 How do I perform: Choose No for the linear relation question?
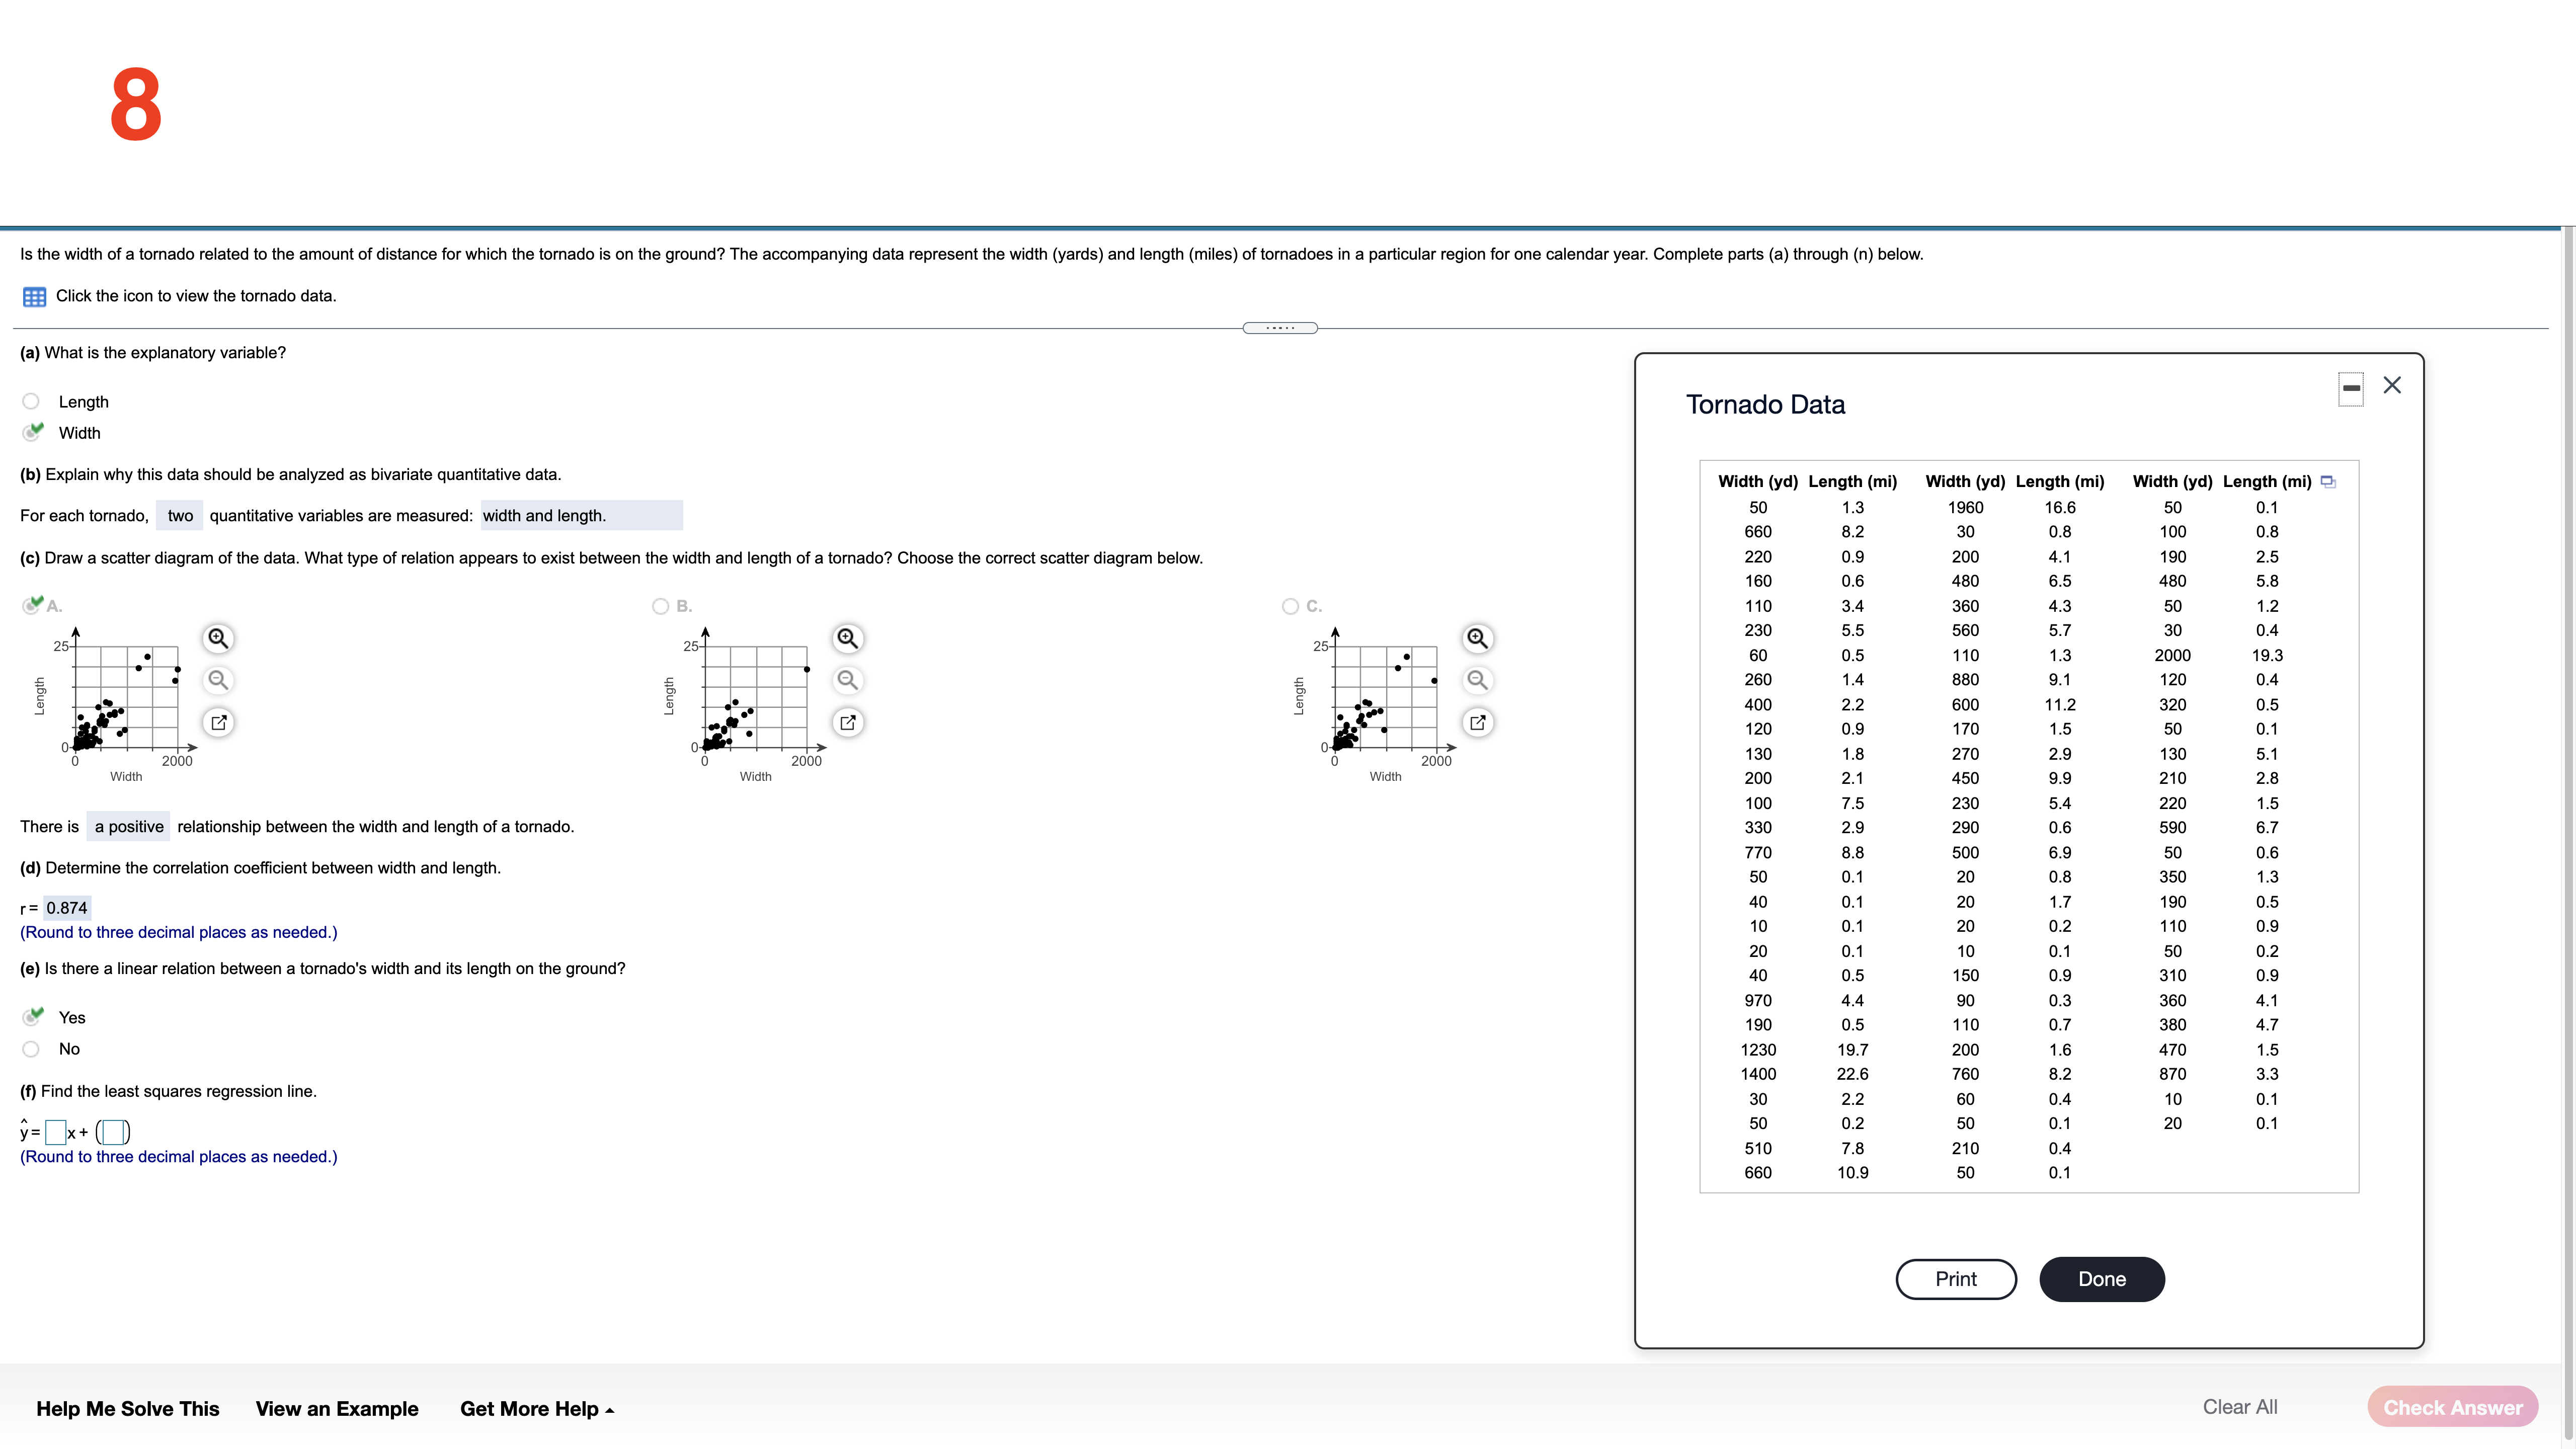coord(31,1048)
